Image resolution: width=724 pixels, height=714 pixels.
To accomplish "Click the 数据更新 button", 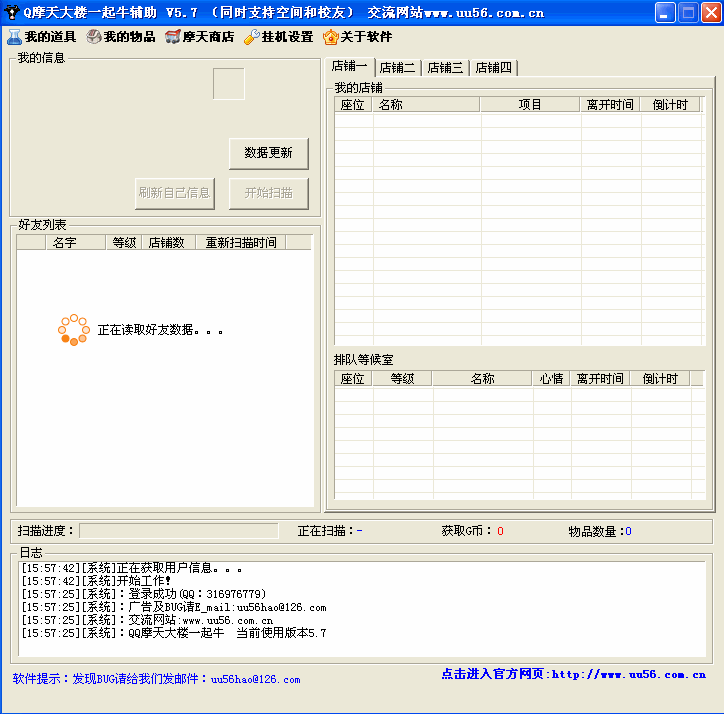I will [269, 153].
